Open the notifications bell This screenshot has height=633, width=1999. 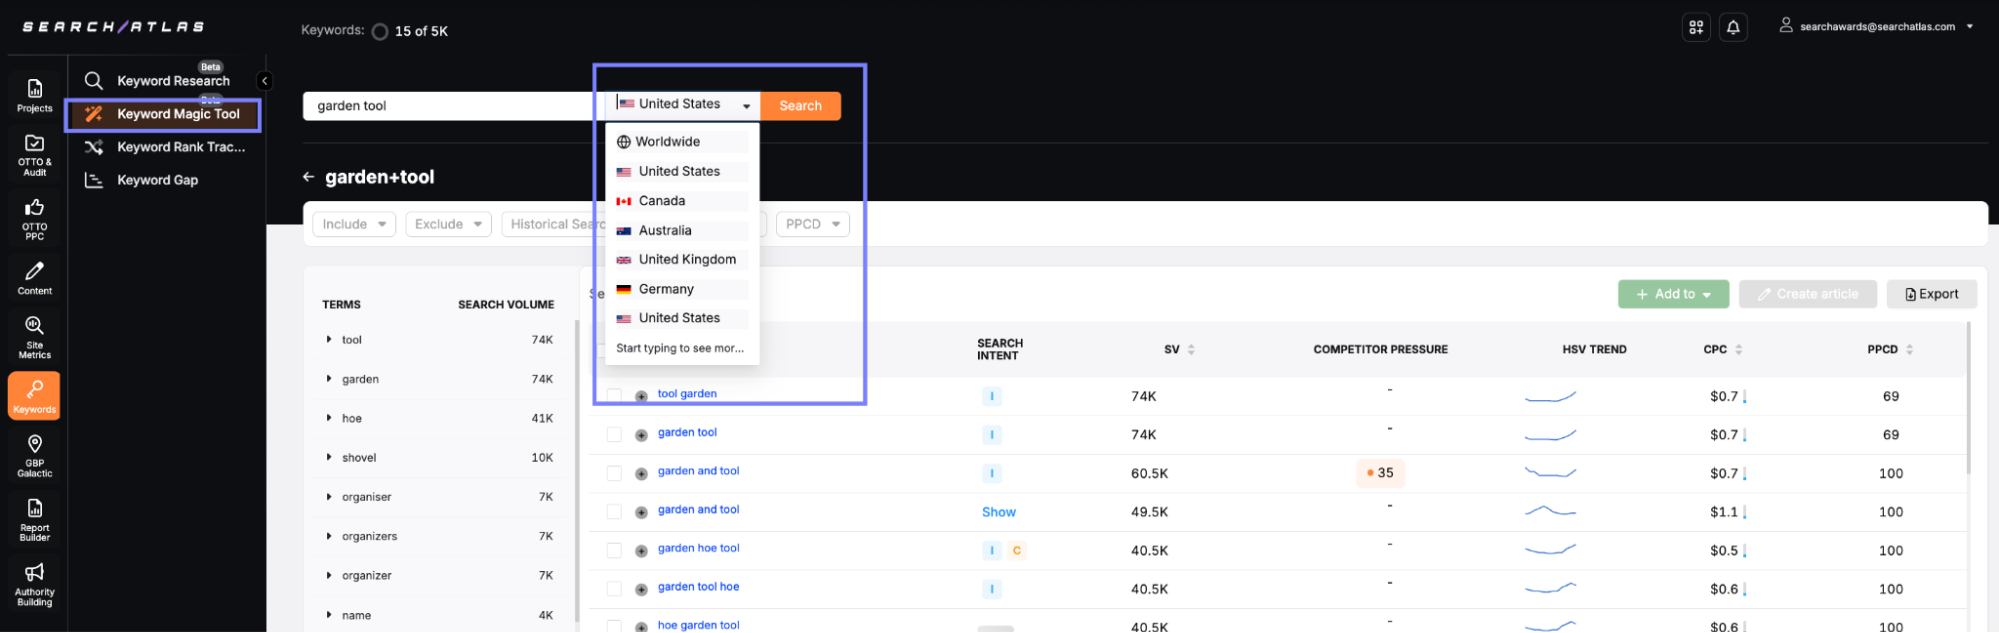click(1733, 27)
